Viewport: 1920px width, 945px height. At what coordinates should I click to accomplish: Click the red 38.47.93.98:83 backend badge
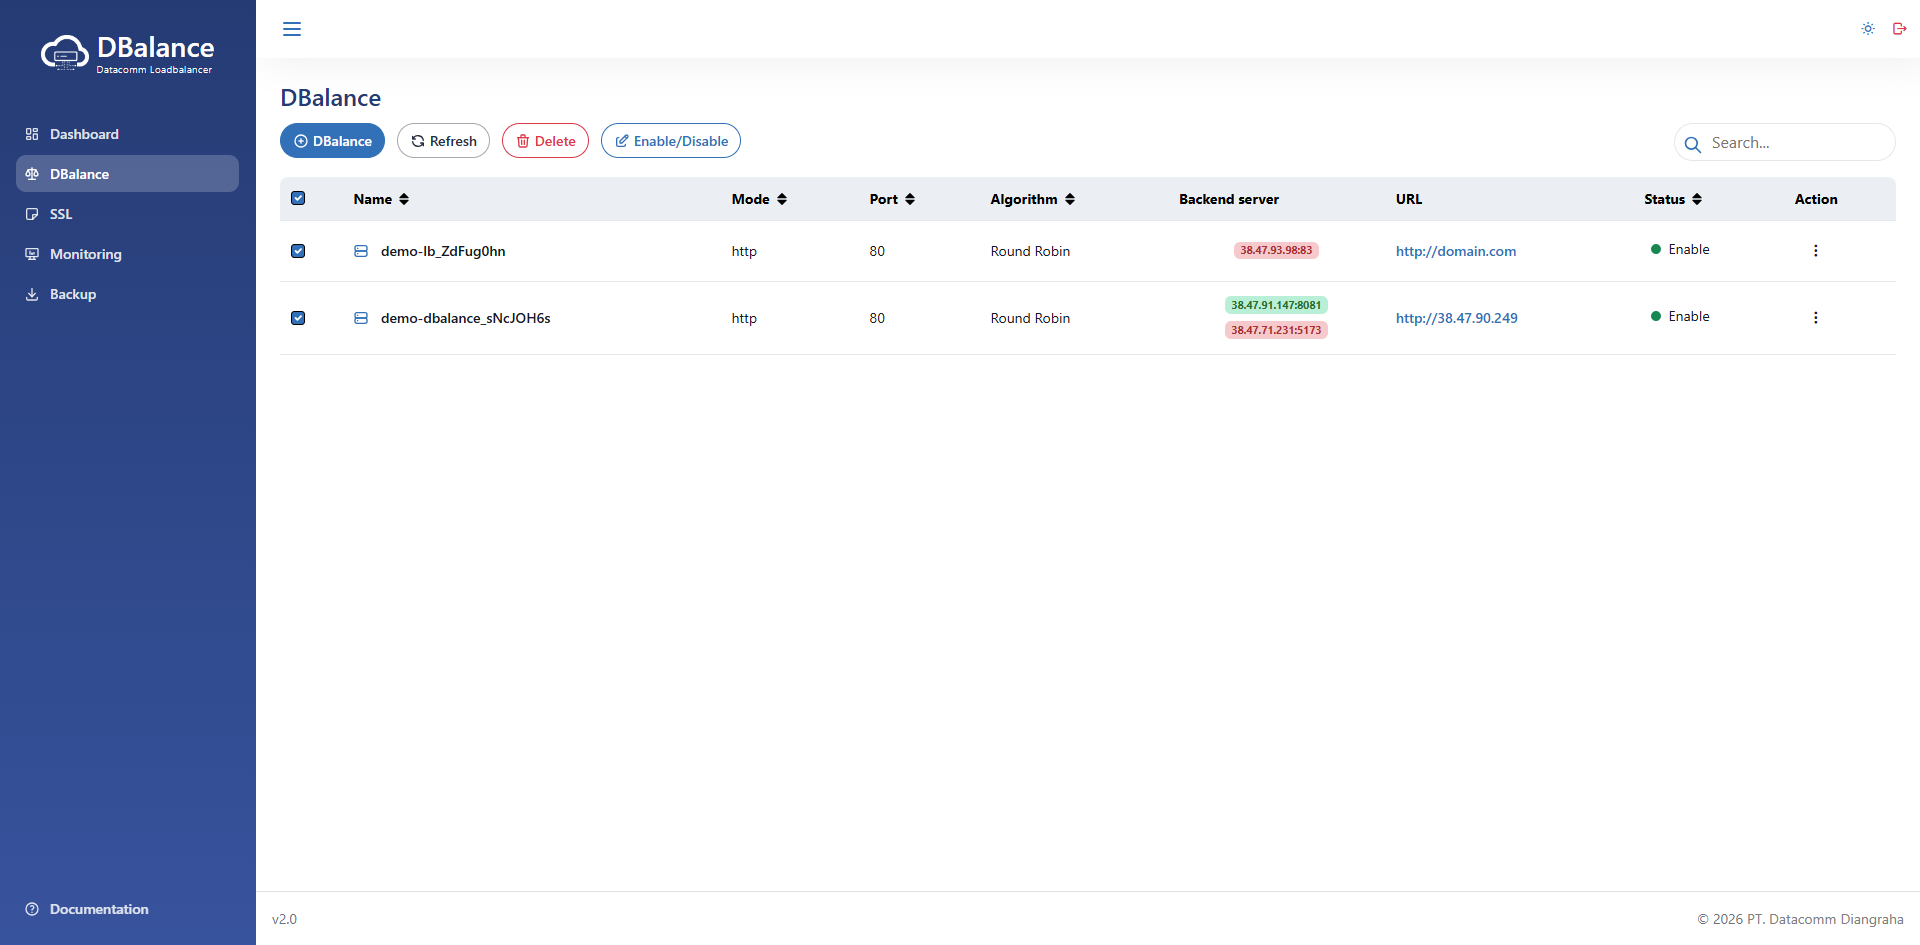coord(1276,250)
